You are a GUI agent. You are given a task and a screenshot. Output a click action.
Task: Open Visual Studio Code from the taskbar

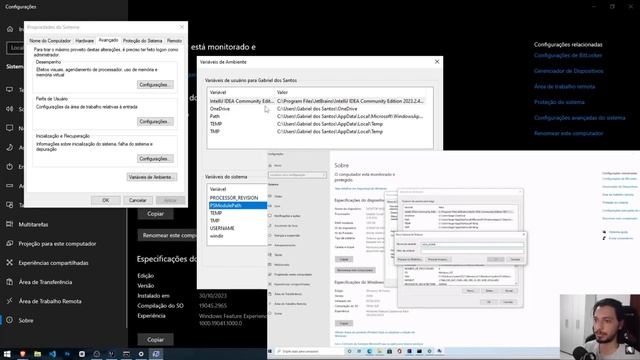(x=53, y=353)
